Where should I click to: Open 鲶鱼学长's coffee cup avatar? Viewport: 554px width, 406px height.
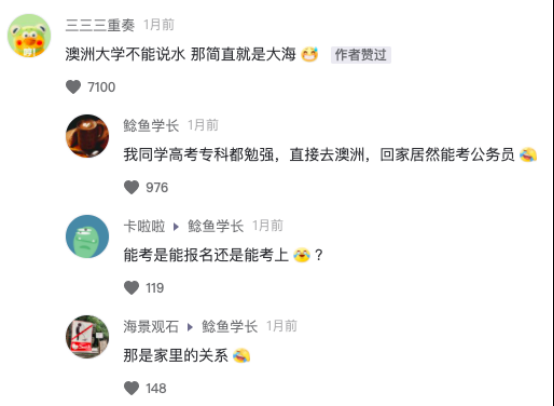tap(87, 136)
